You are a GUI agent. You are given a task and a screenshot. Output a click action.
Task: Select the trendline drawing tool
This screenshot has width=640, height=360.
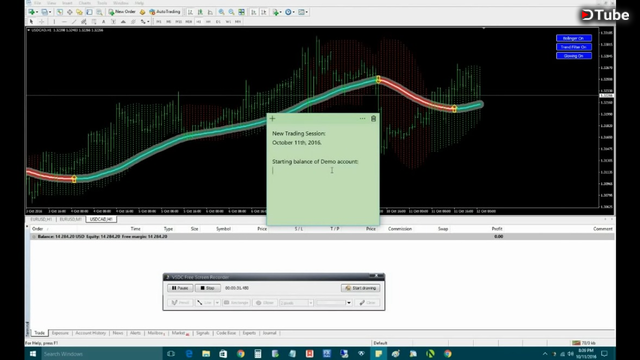74,22
